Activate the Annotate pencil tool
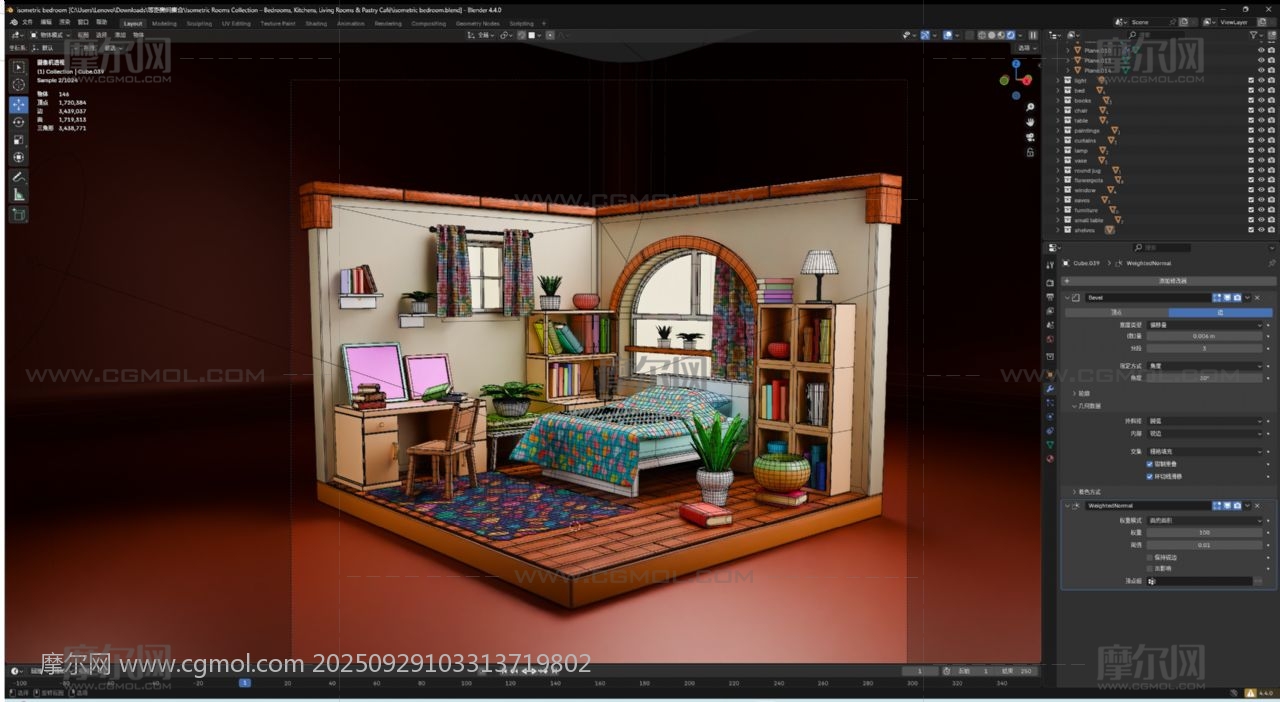The height and width of the screenshot is (702, 1280). [x=18, y=177]
